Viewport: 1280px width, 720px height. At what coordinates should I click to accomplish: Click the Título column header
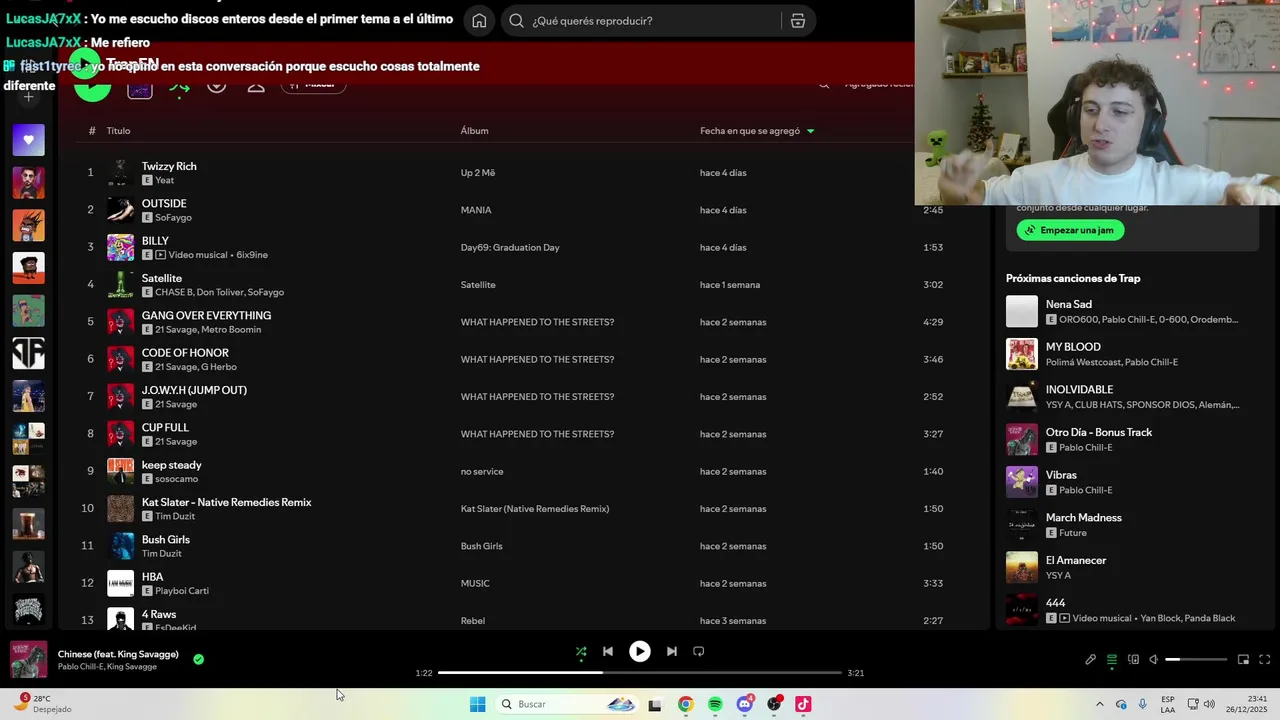pos(119,131)
